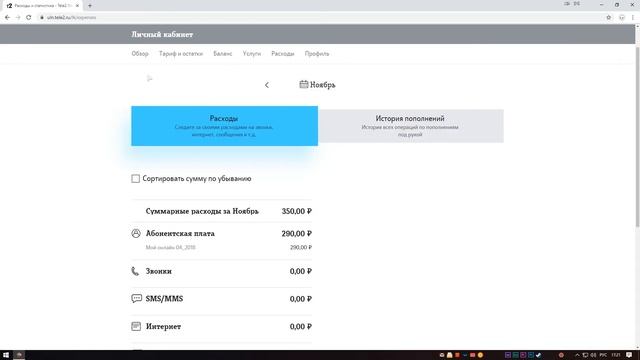
Task: Go to the Услуги section
Action: [252, 53]
